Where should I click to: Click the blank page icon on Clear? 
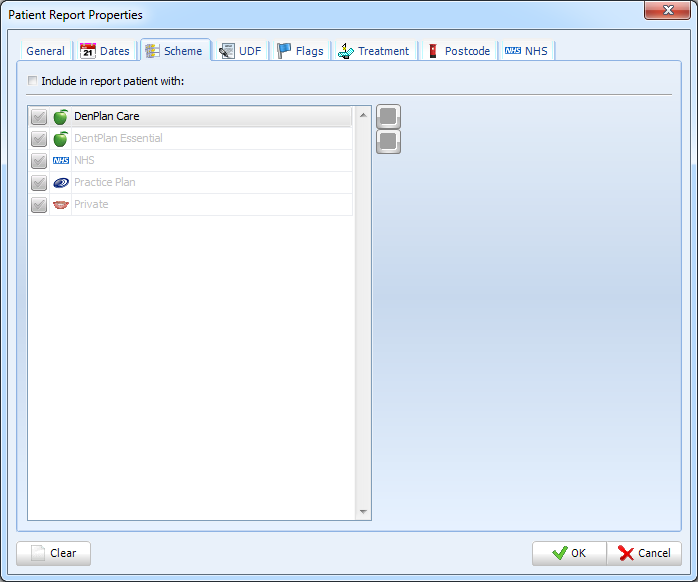[x=38, y=553]
